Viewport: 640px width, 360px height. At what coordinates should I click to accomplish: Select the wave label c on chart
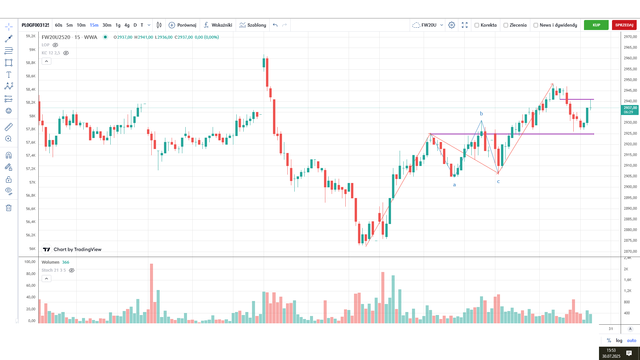point(498,181)
